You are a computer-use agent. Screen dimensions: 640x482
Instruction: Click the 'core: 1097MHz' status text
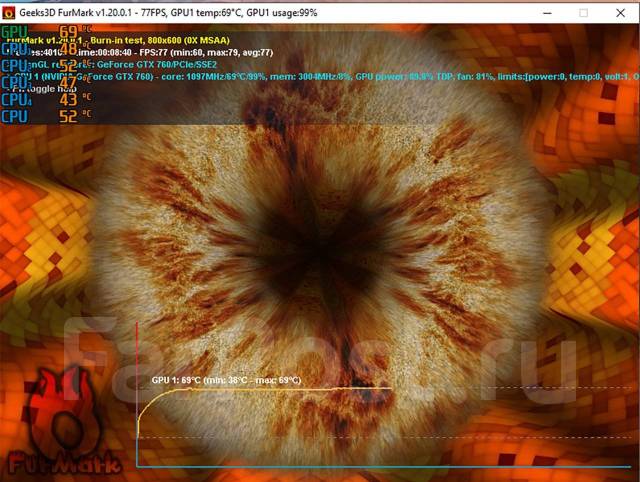pyautogui.click(x=191, y=77)
